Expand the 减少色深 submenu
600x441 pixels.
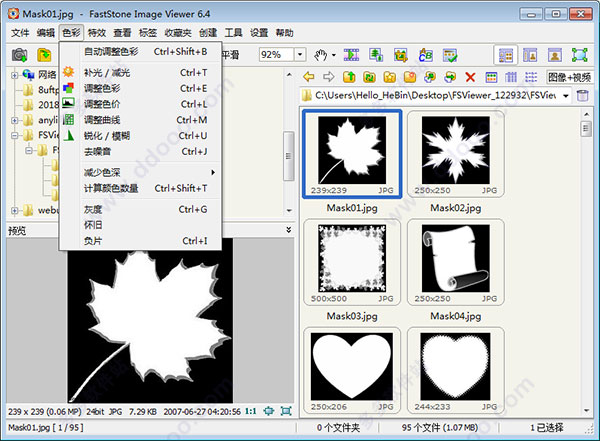(151, 172)
